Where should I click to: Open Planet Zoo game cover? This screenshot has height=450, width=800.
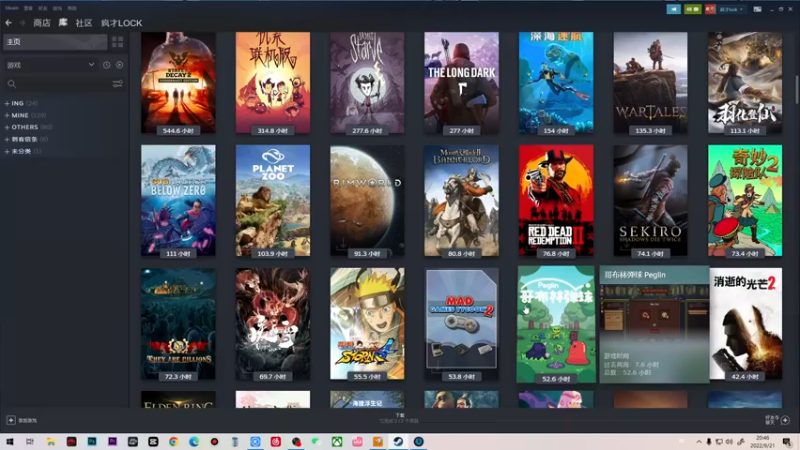point(272,201)
